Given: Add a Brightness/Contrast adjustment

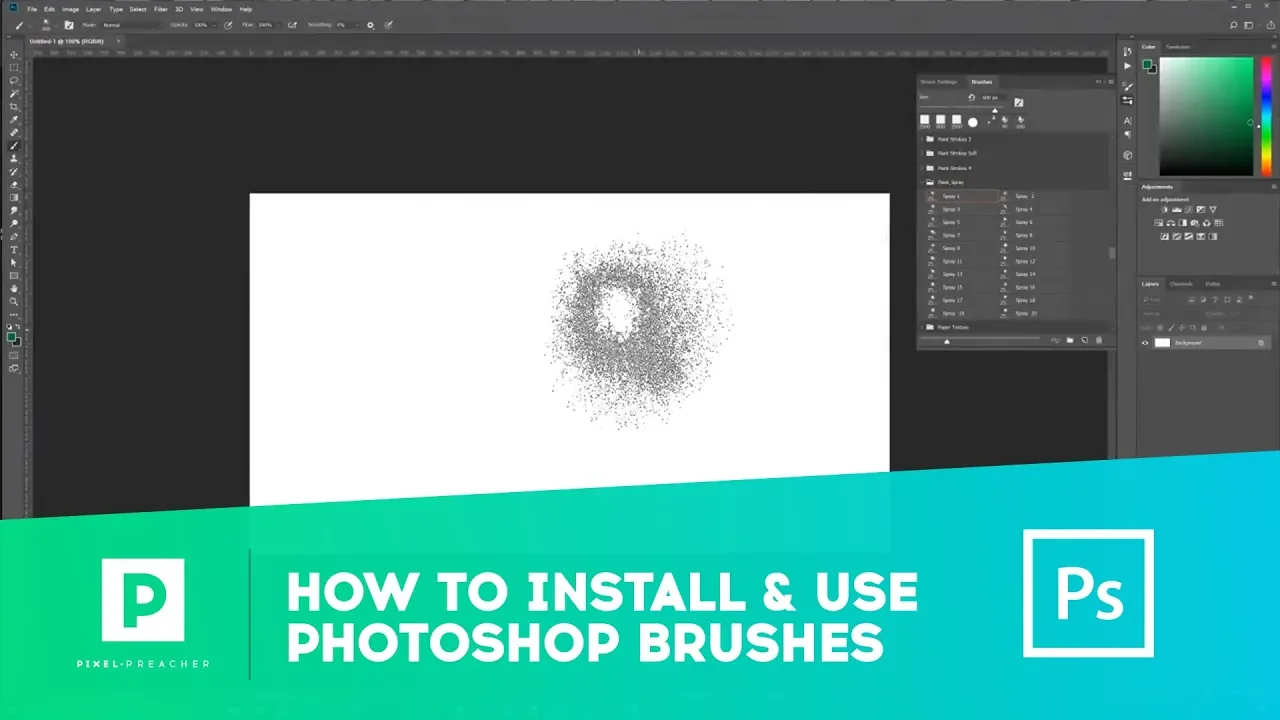Looking at the screenshot, I should click(1164, 210).
